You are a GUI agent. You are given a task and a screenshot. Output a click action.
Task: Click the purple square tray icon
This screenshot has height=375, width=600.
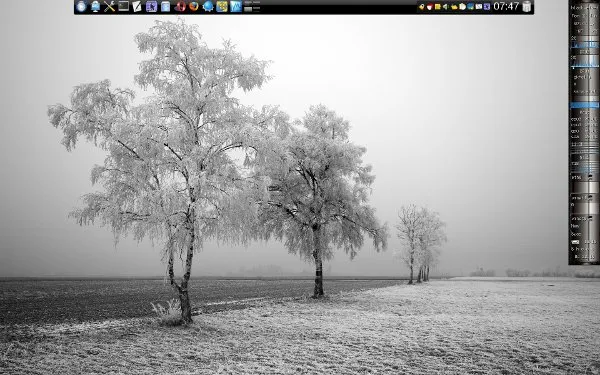pyautogui.click(x=487, y=7)
